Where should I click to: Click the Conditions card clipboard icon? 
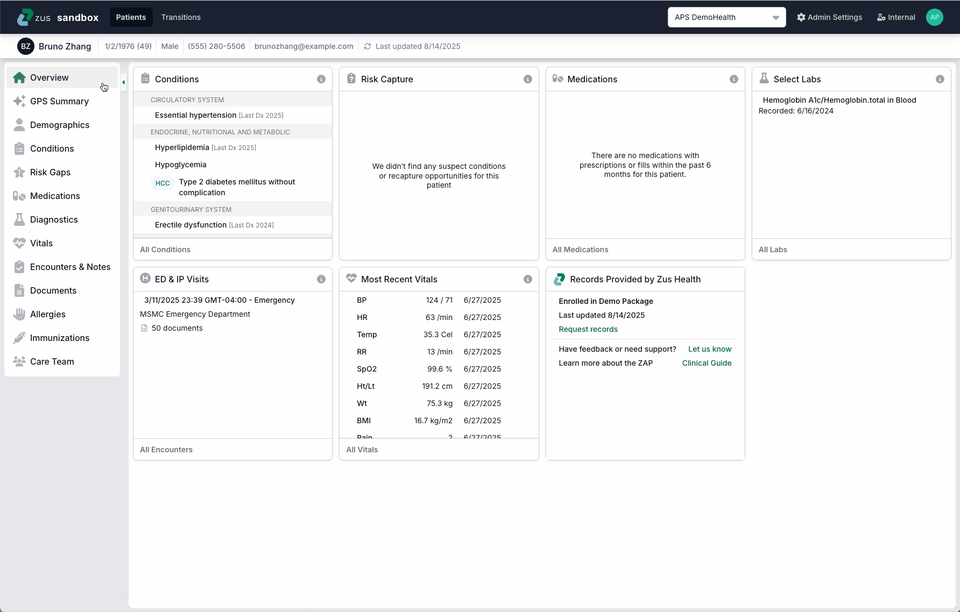click(x=145, y=78)
